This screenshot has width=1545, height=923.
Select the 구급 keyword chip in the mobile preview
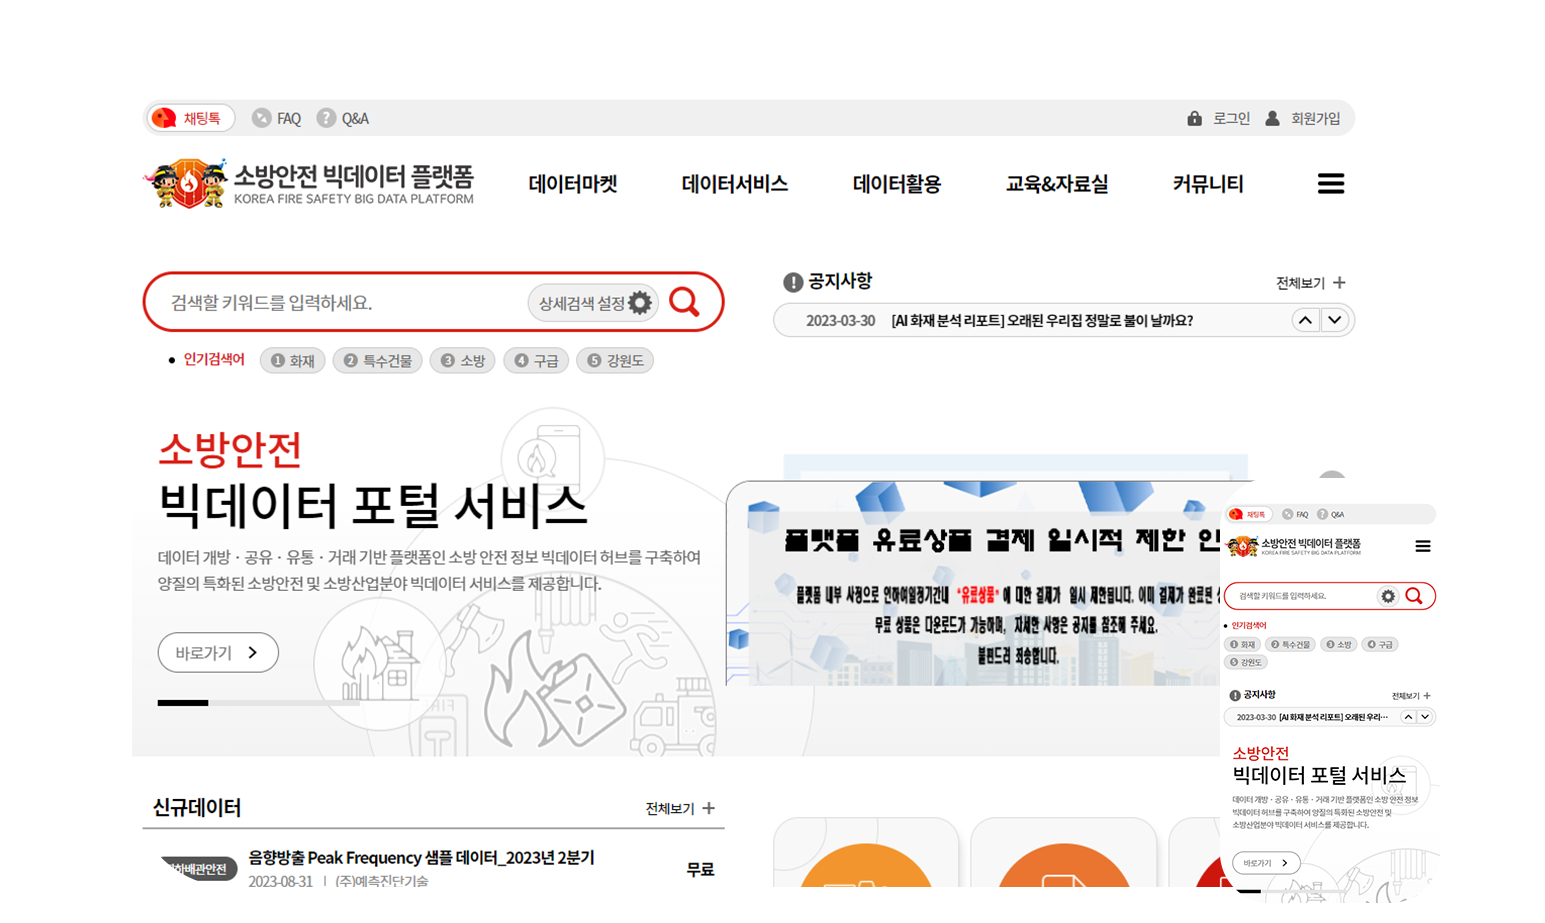pos(1381,645)
